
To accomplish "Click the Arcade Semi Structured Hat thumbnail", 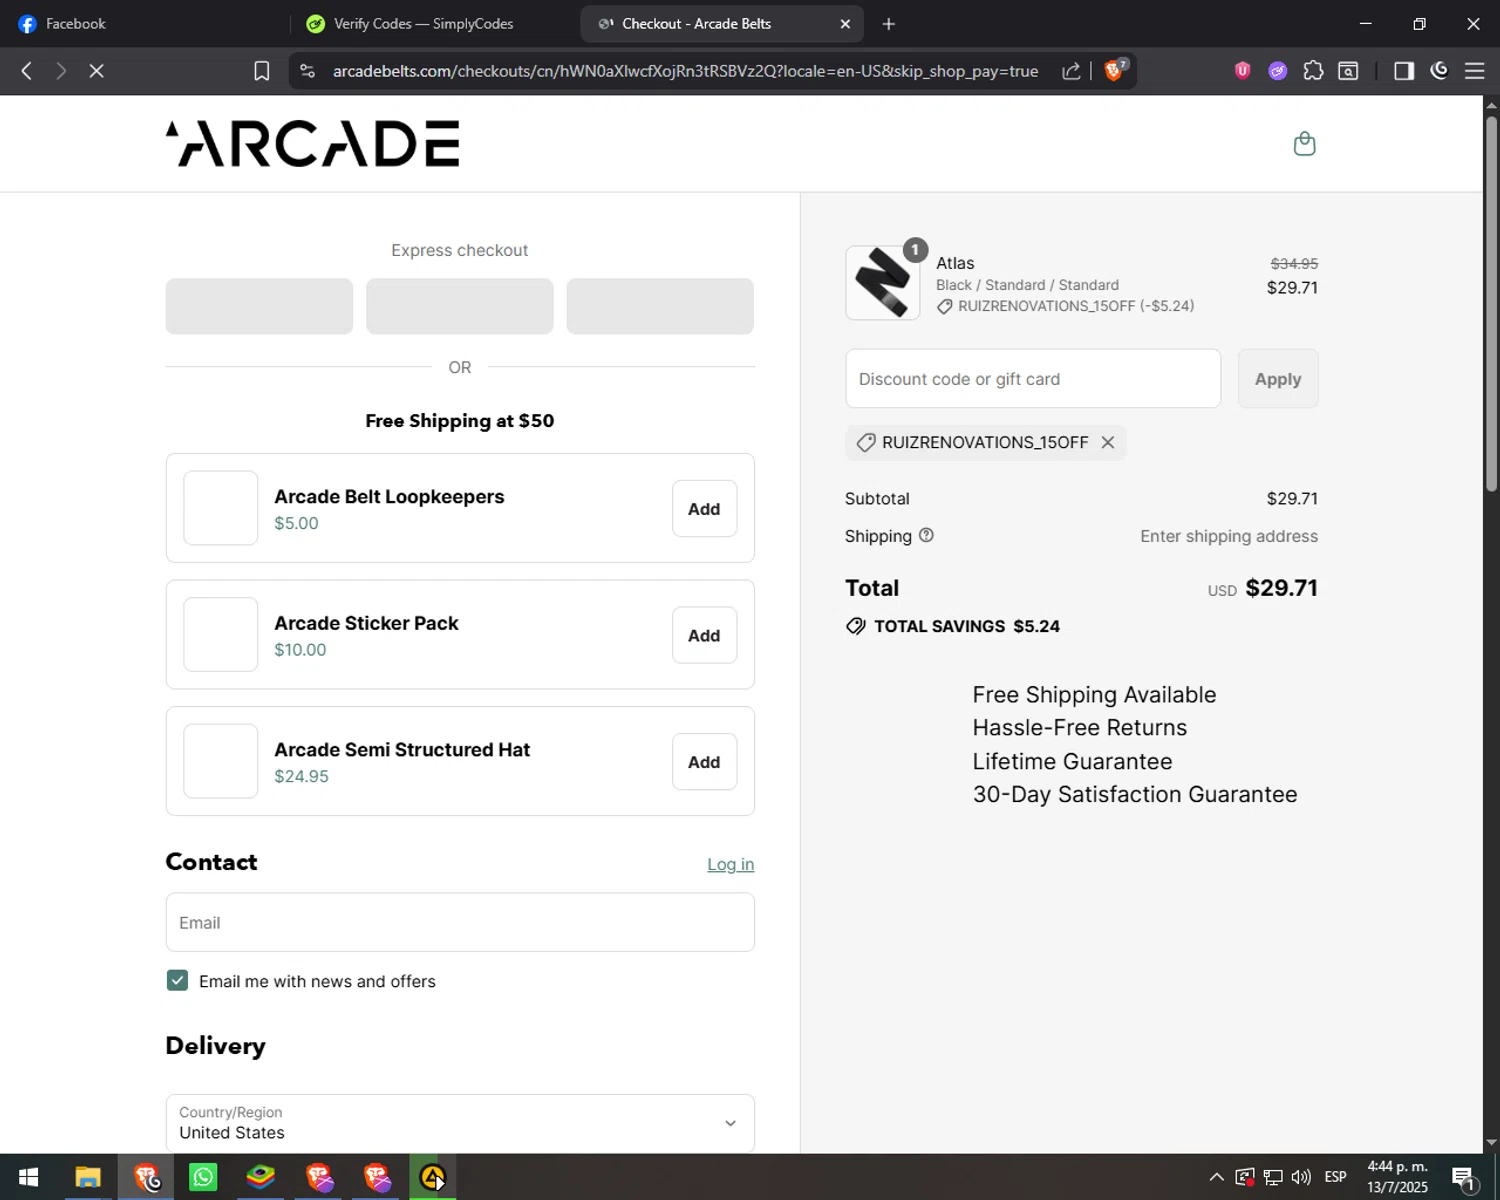I will tap(221, 761).
